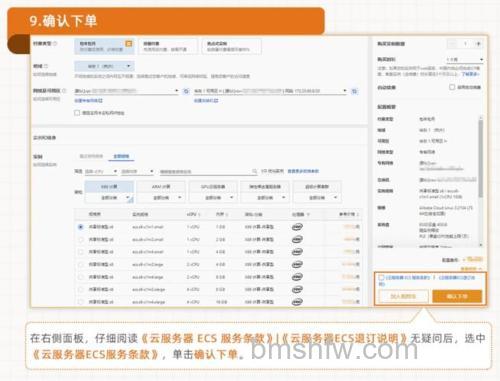Click the orange 确认下单 button

pyautogui.click(x=457, y=296)
